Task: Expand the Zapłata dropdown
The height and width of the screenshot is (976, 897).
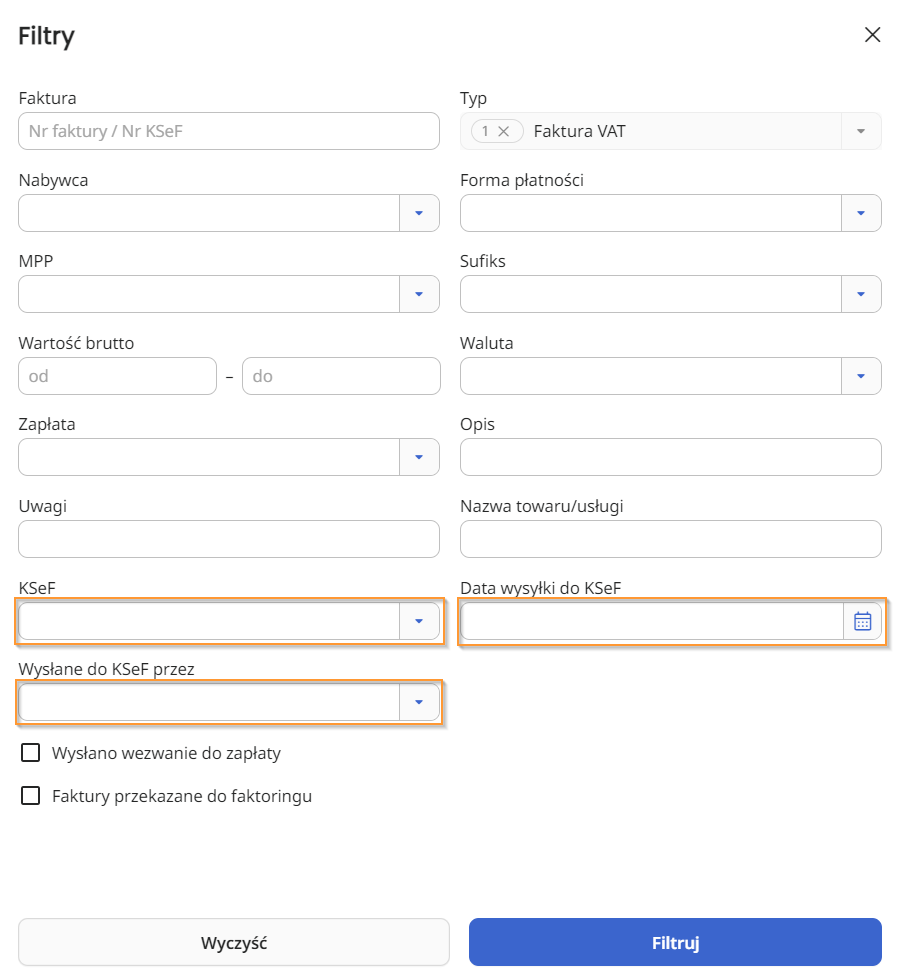Action: [419, 457]
